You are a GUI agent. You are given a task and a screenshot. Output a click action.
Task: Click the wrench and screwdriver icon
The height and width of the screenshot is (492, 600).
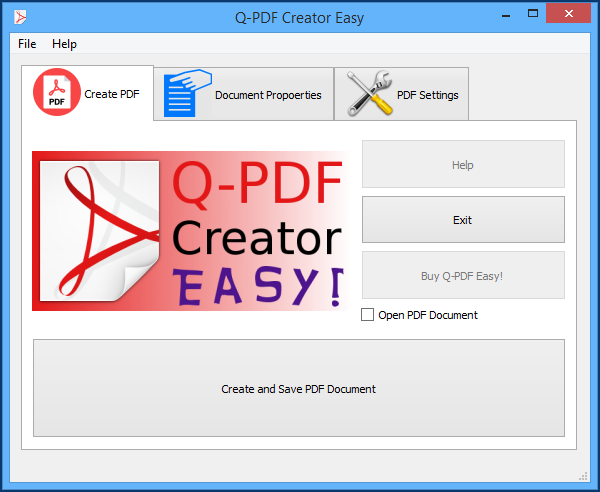click(x=370, y=93)
